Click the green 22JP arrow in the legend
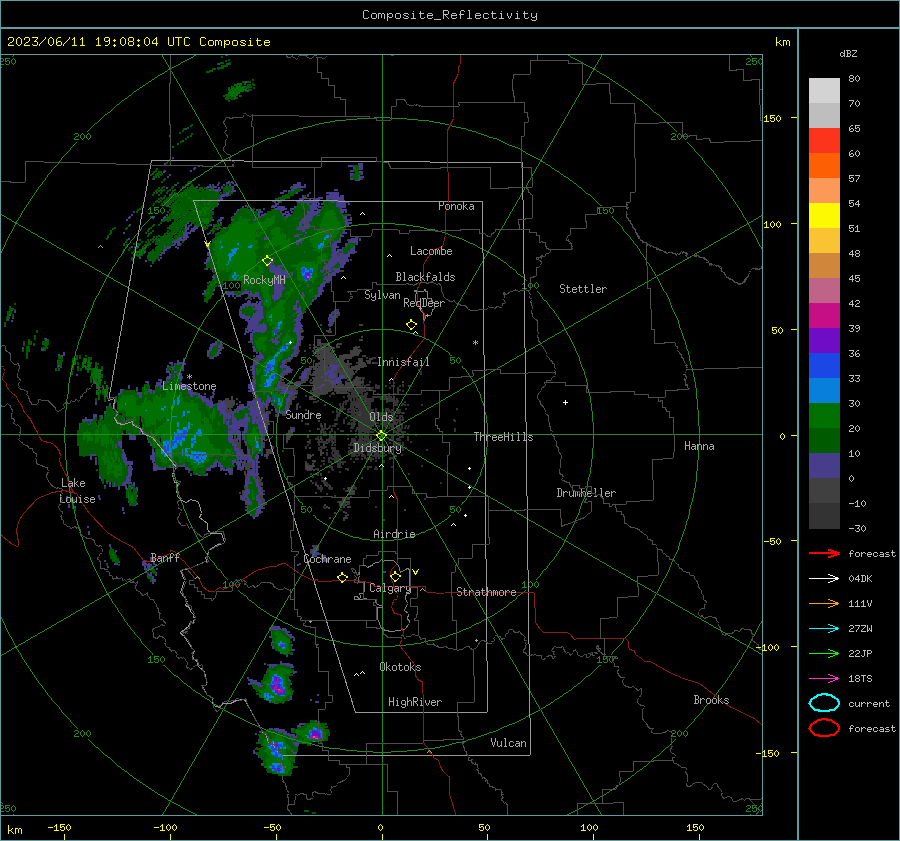 point(824,653)
